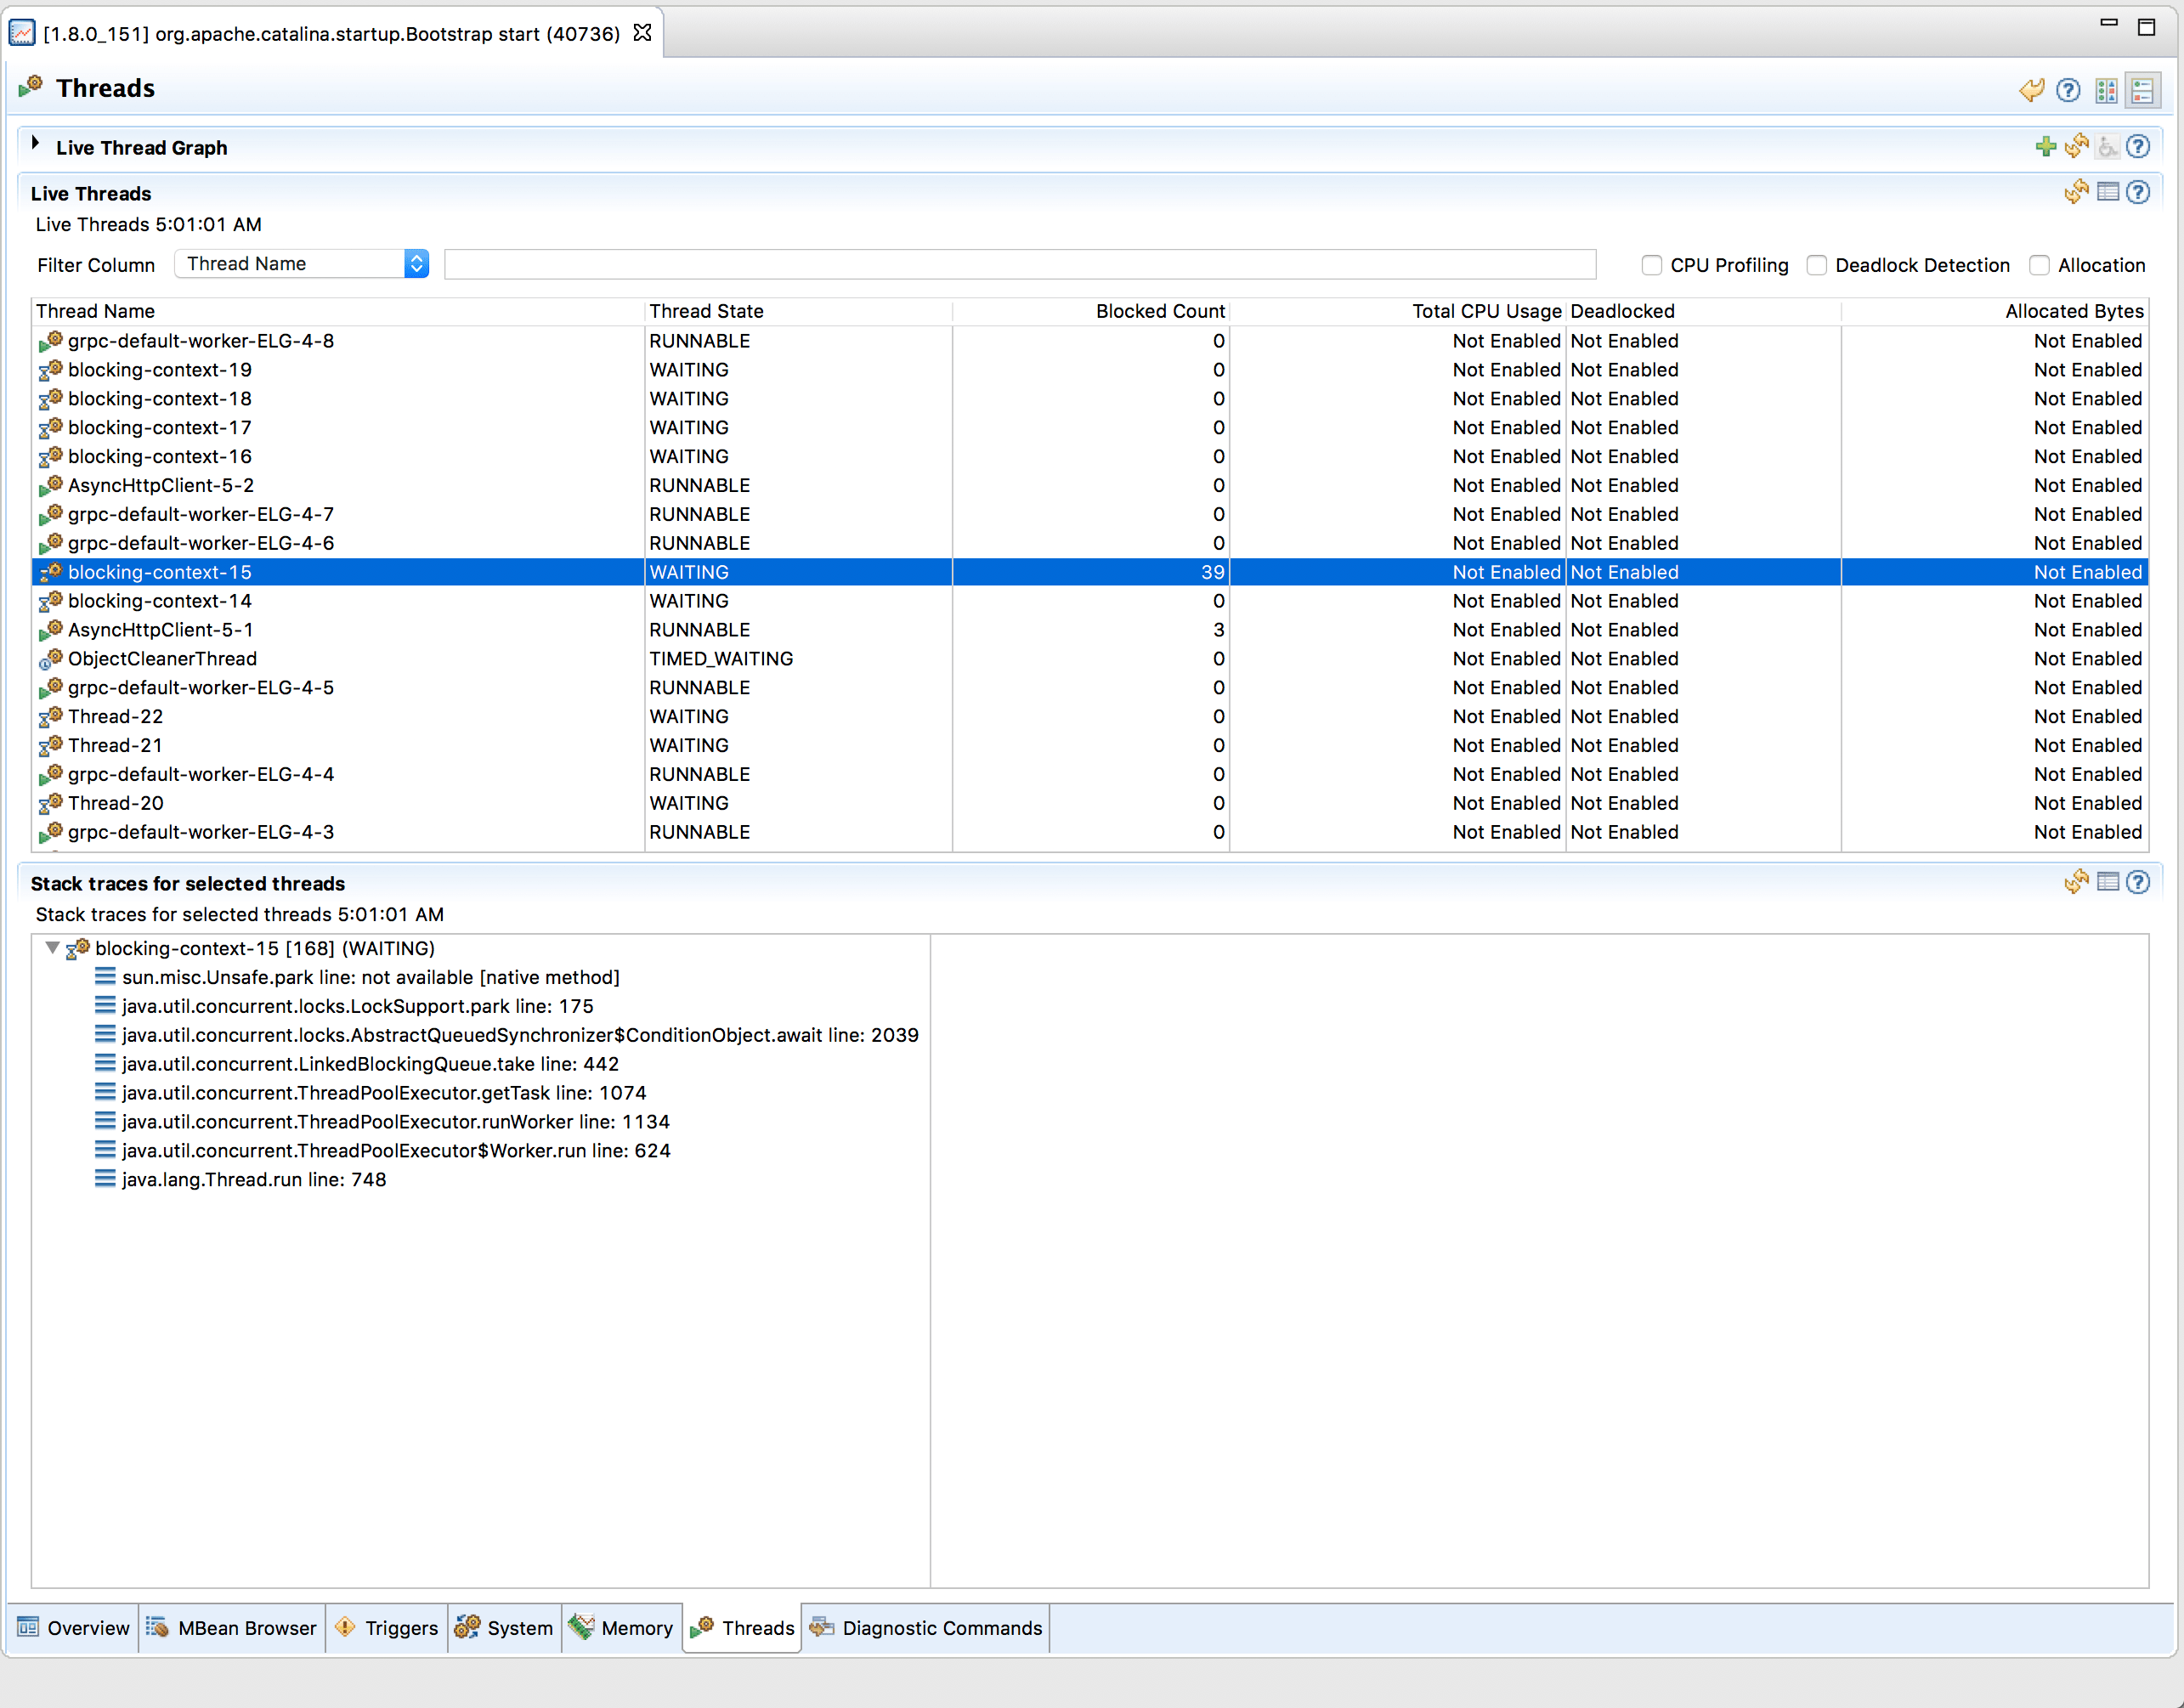Enable the CPU Profiling checkbox
Screen dimensions: 2184x1708
point(1651,265)
